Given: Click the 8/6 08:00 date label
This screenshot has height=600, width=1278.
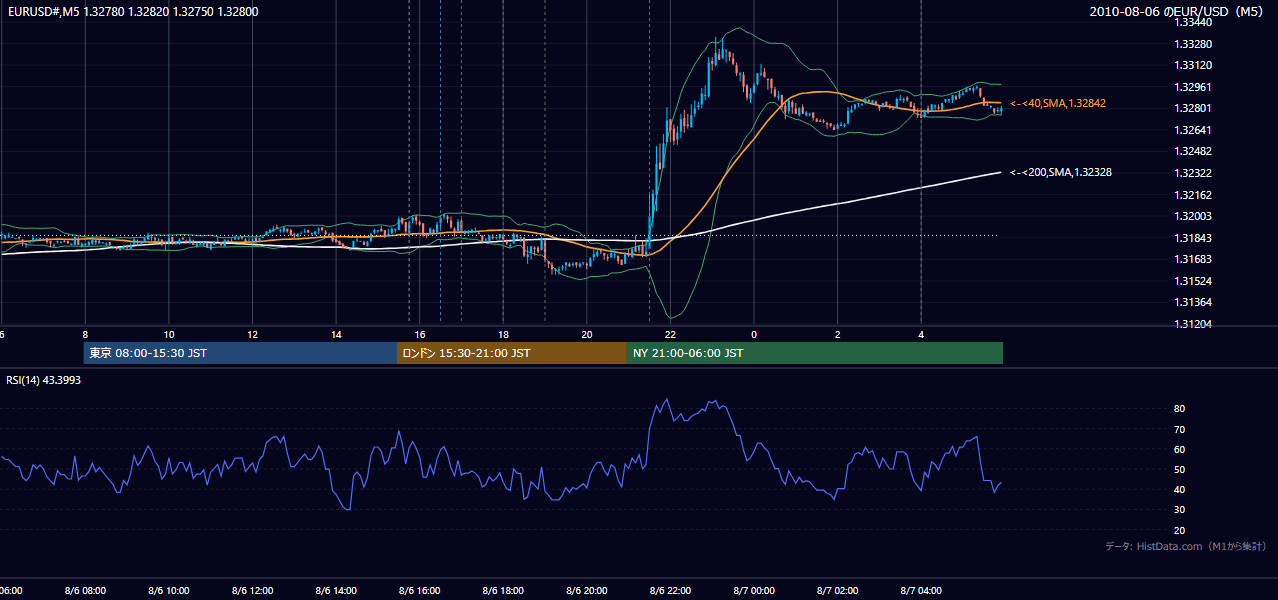Looking at the screenshot, I should pos(85,591).
